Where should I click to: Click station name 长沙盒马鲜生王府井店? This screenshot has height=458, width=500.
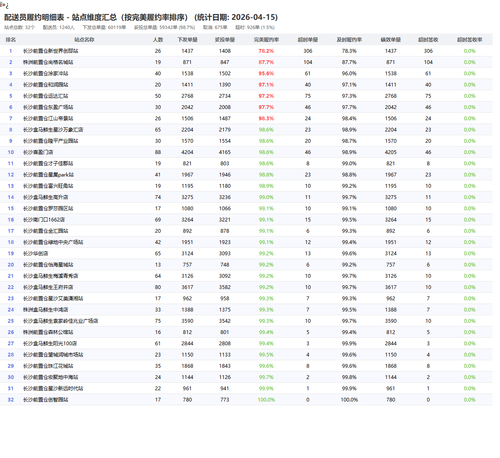pyautogui.click(x=48, y=287)
